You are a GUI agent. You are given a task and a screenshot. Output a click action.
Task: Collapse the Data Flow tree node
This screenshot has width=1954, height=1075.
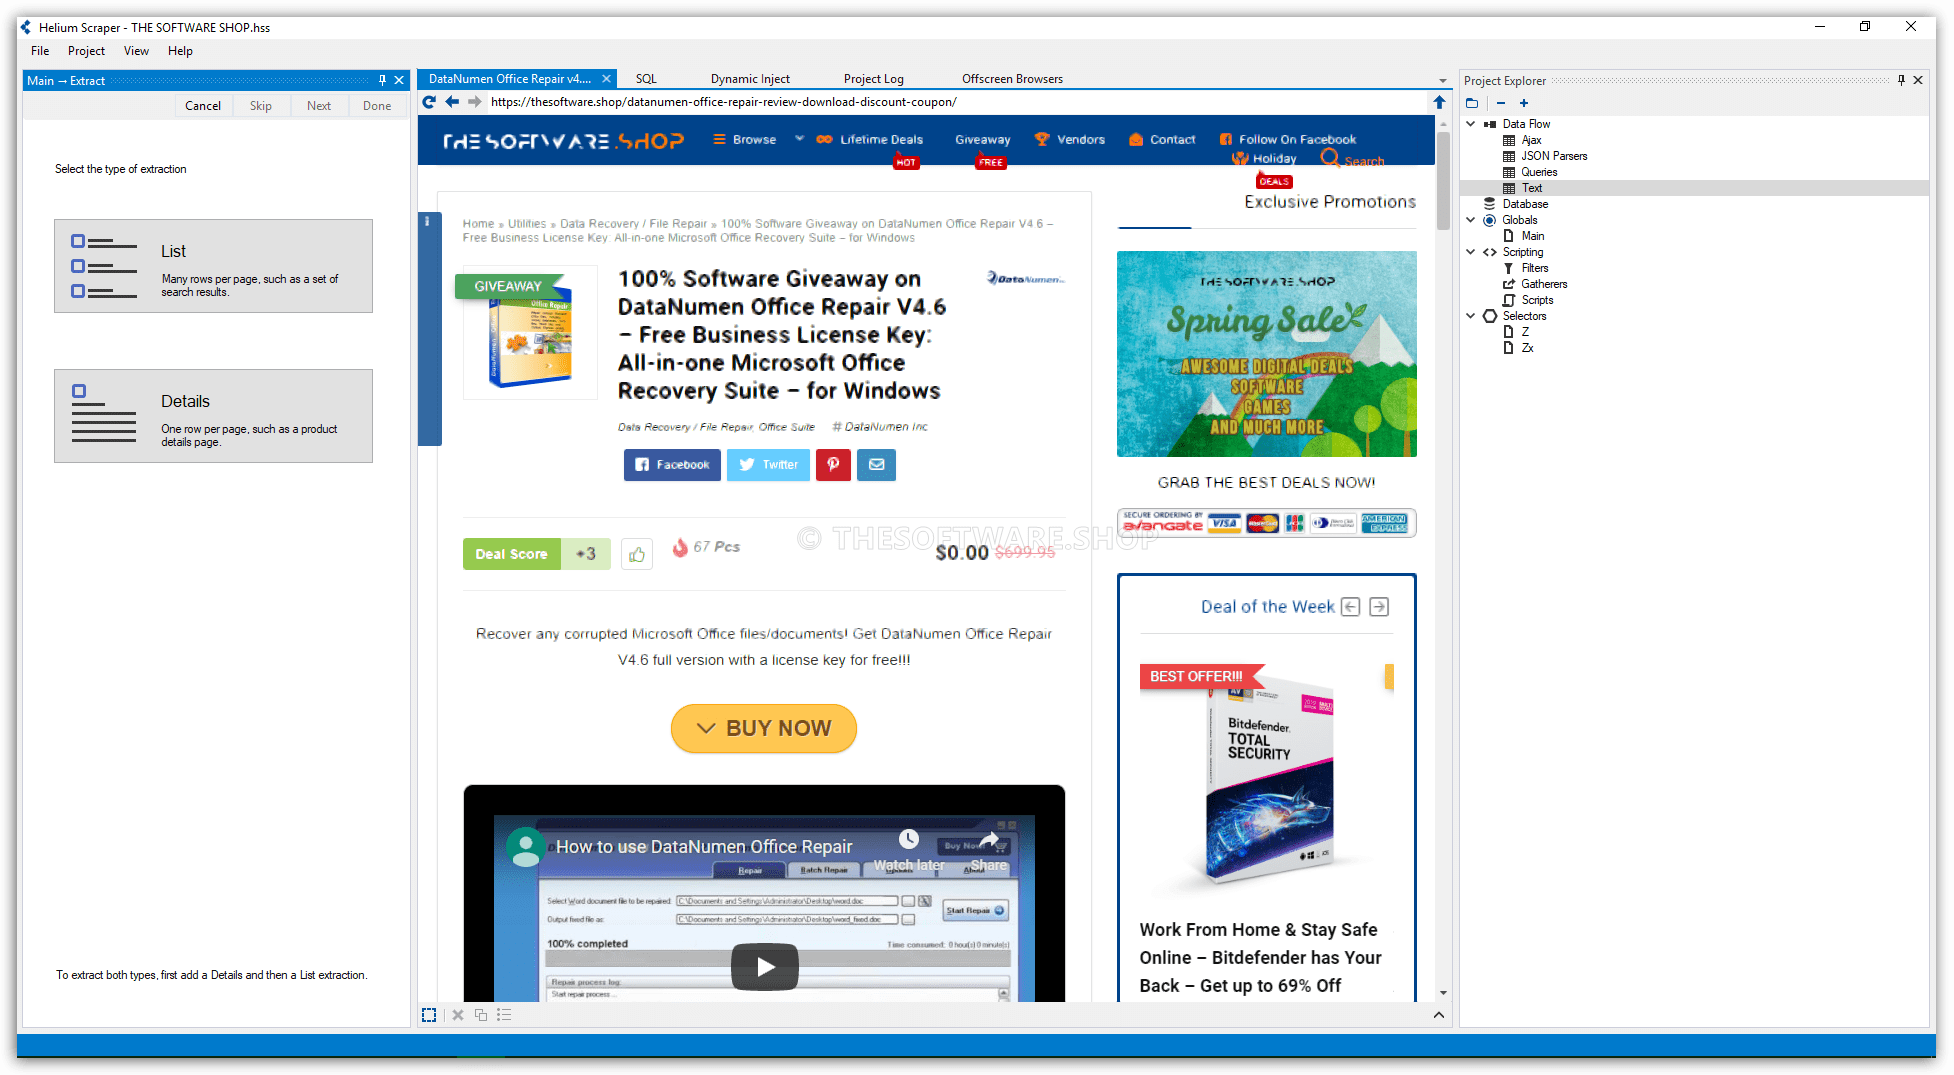(1471, 124)
